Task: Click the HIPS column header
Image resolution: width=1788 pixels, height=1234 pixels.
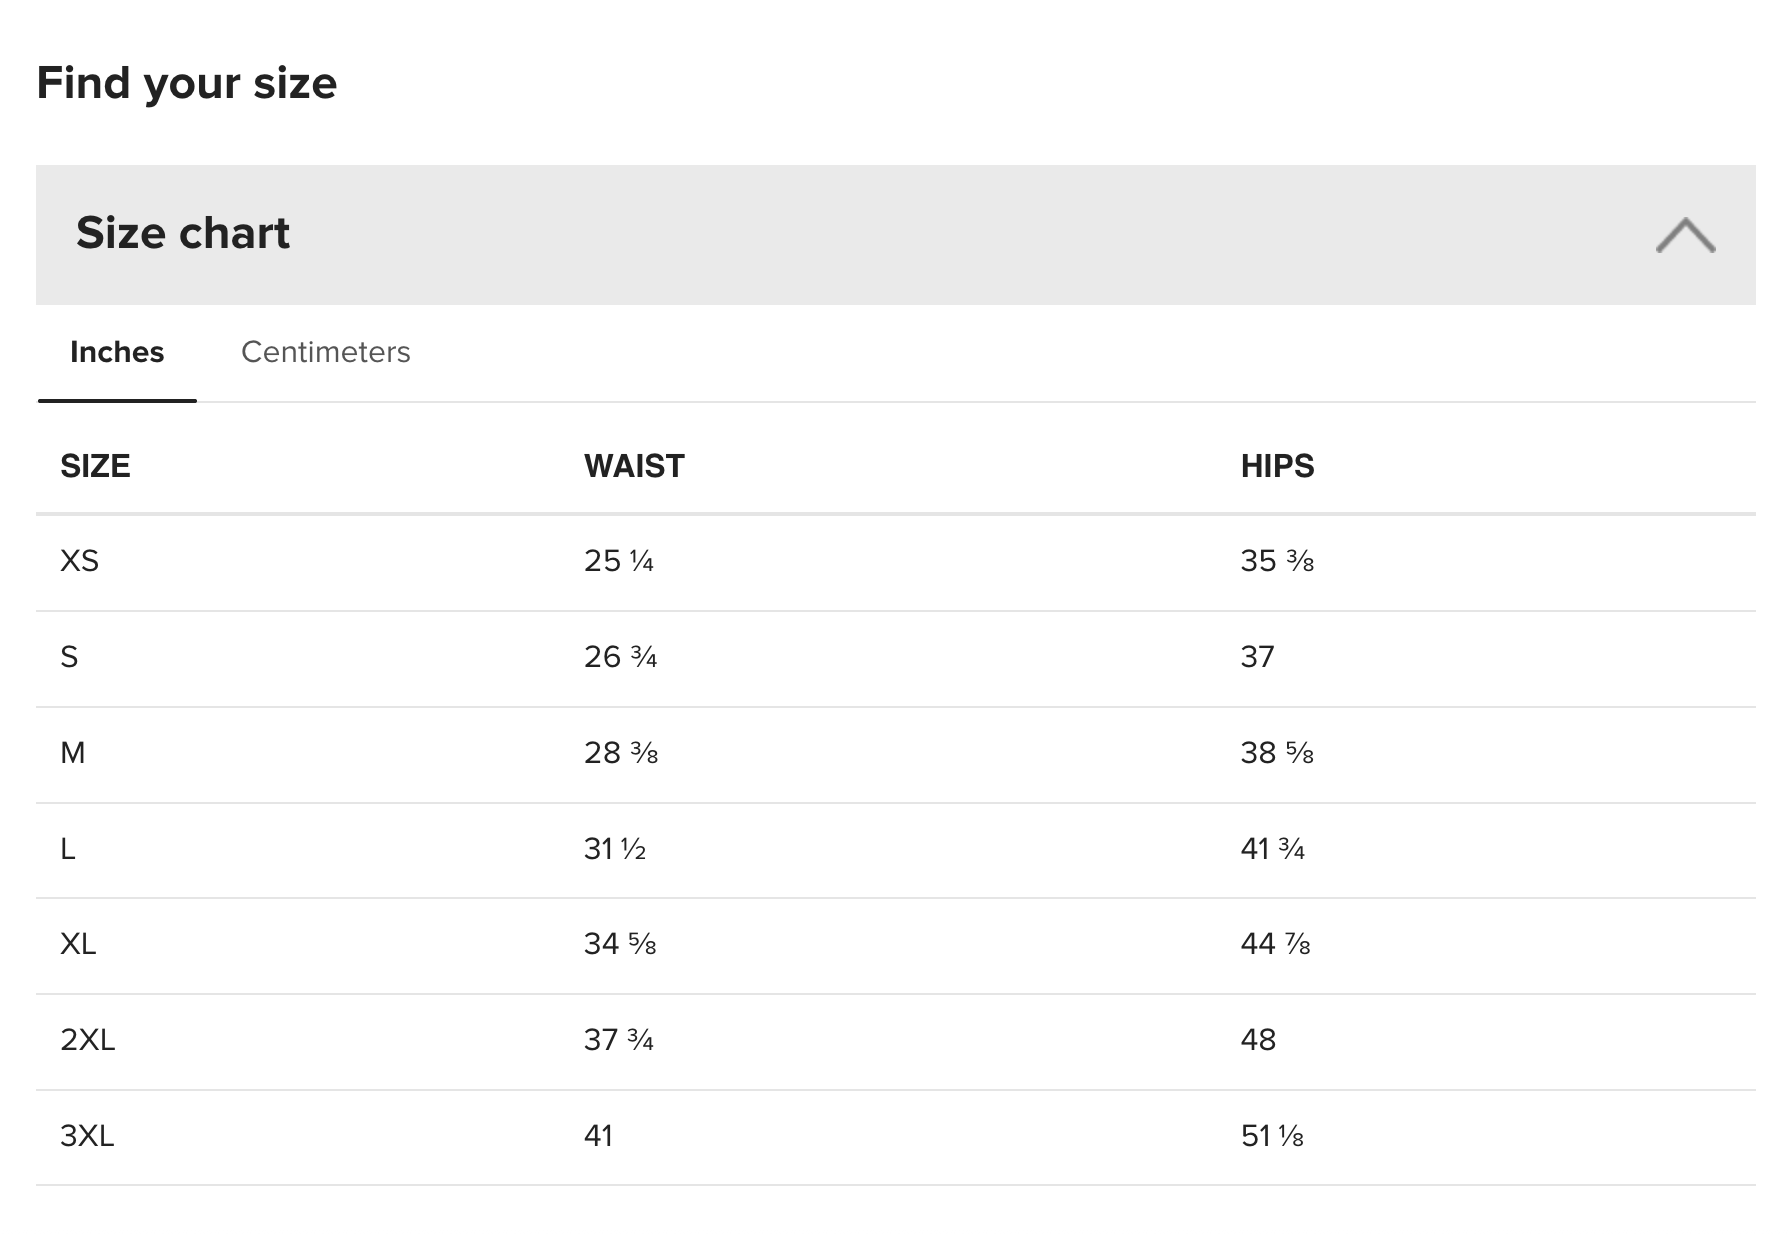Action: [1277, 466]
